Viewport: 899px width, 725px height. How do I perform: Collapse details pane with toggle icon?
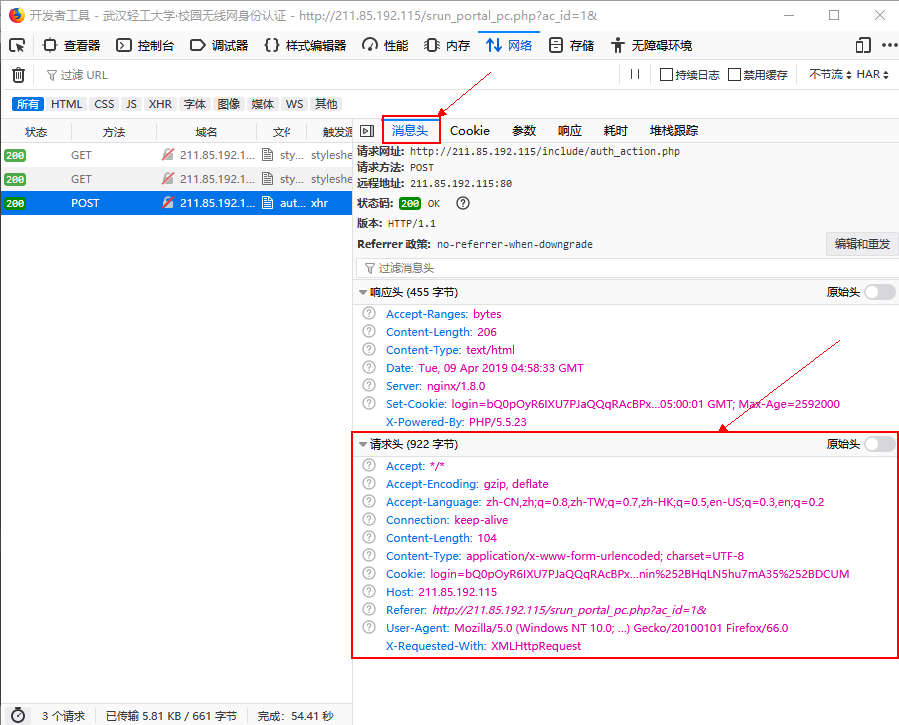click(367, 131)
